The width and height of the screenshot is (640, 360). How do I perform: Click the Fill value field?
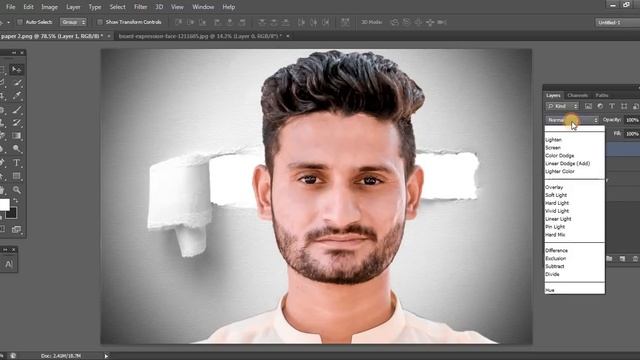(632, 133)
